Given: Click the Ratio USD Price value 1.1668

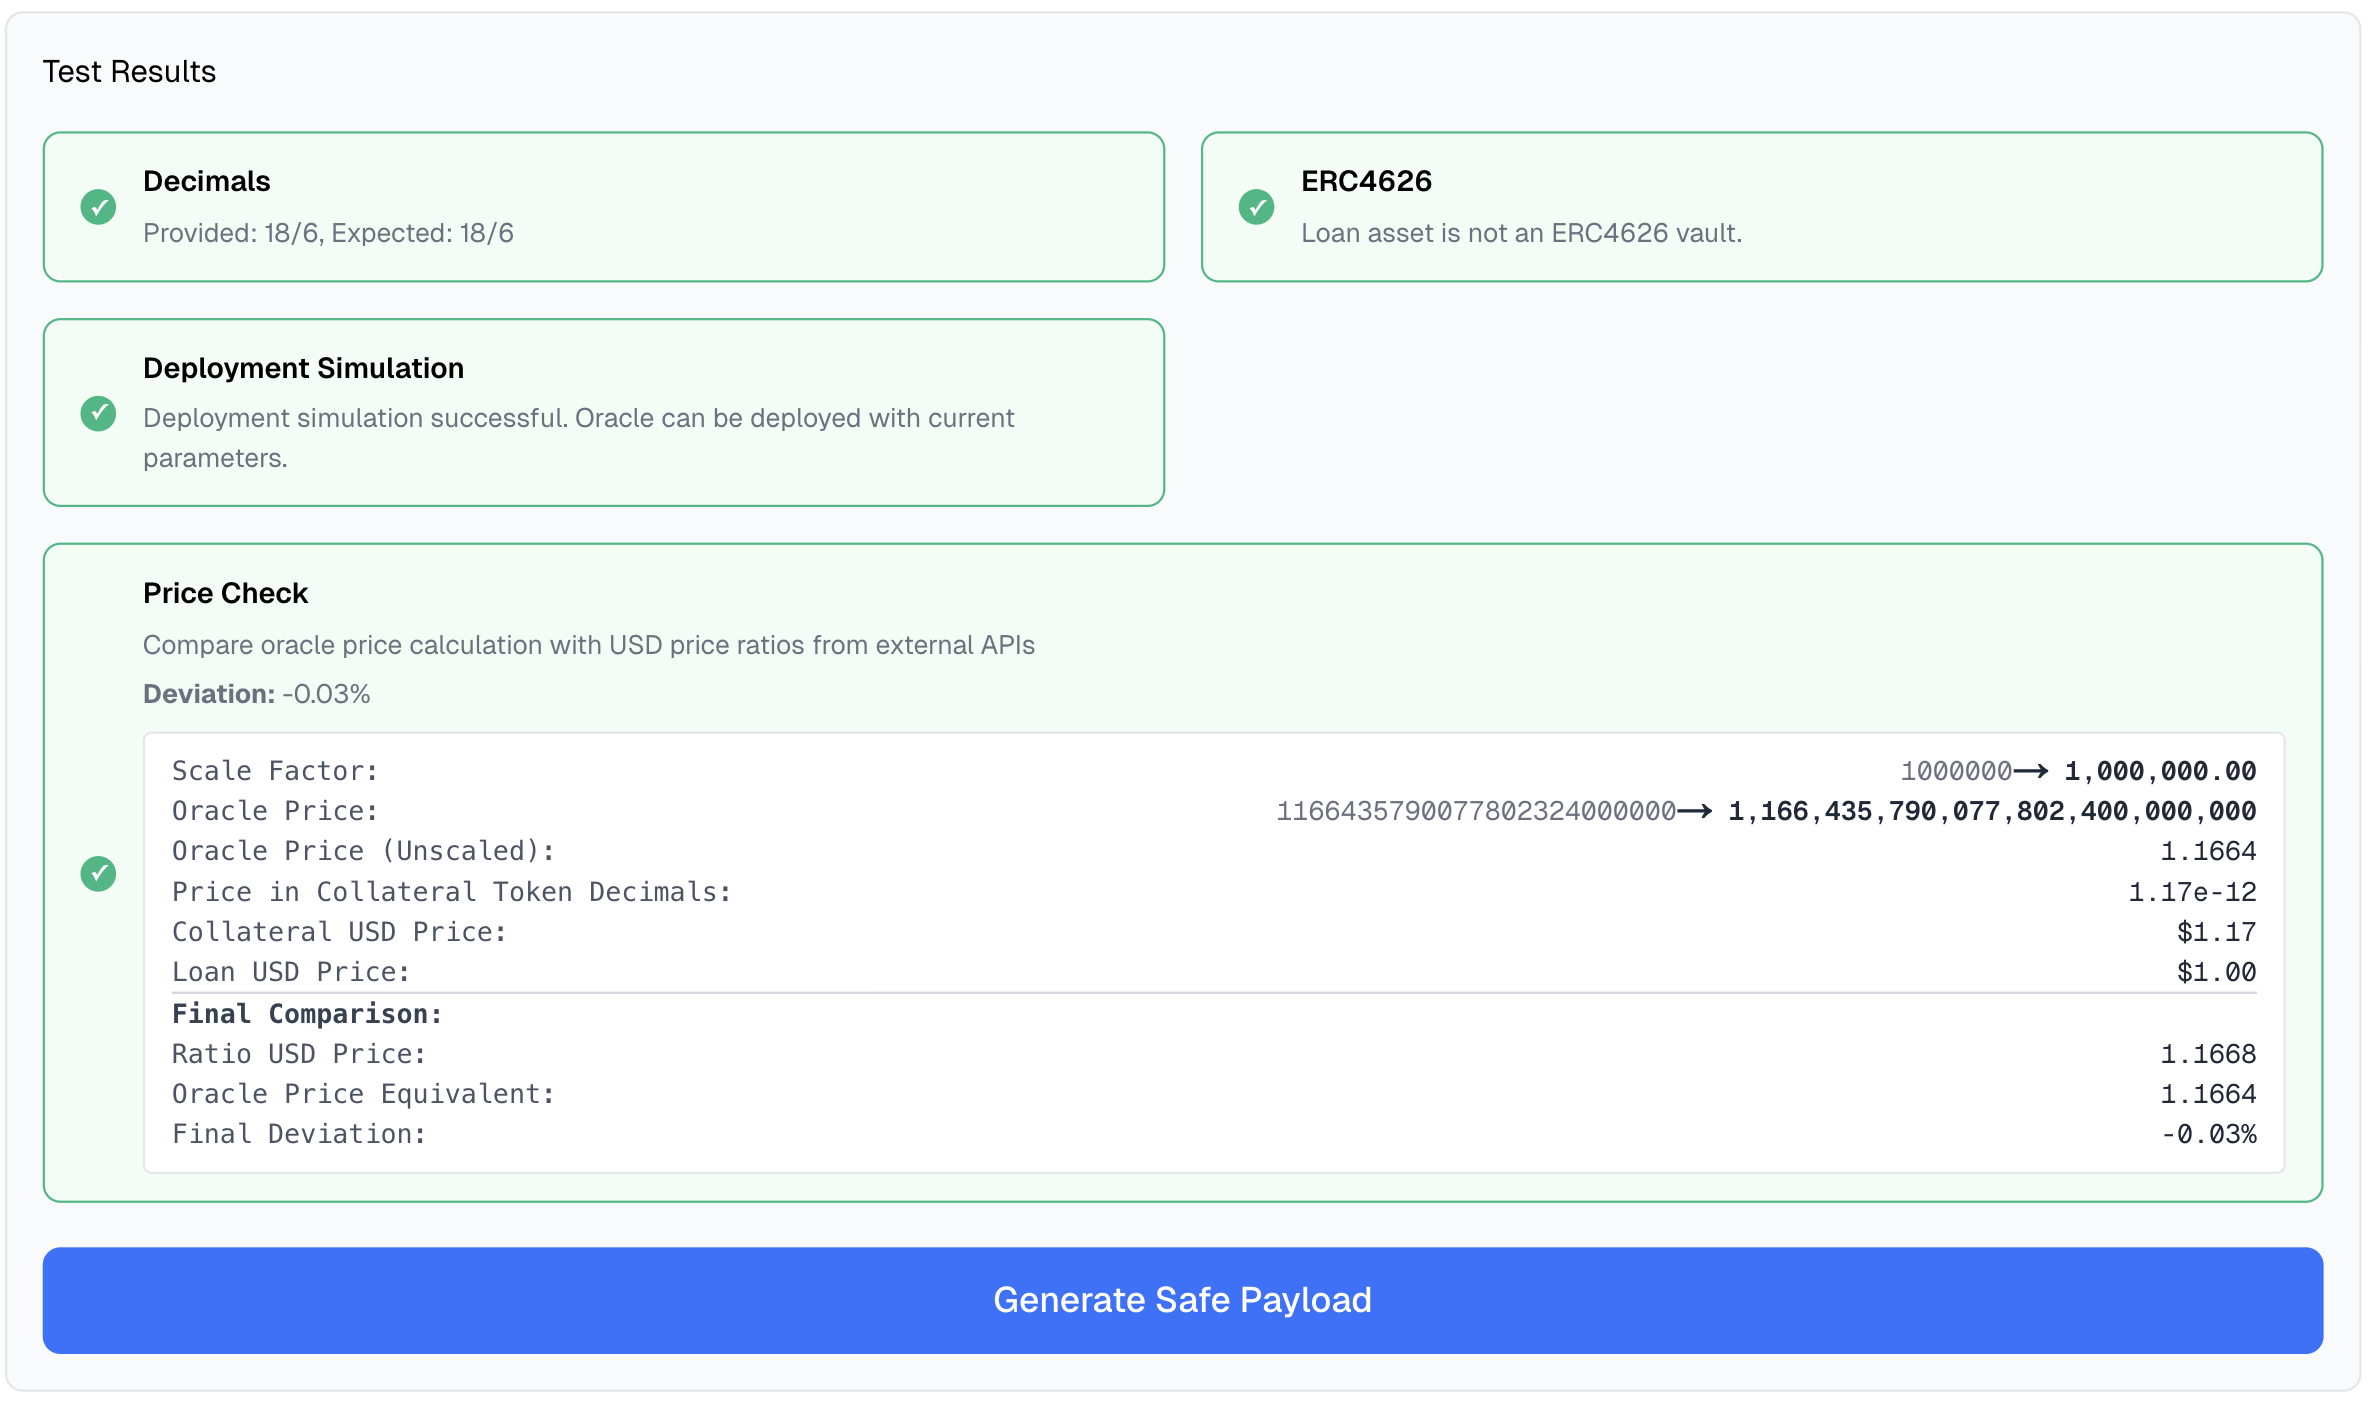Looking at the screenshot, I should coord(2208,1054).
